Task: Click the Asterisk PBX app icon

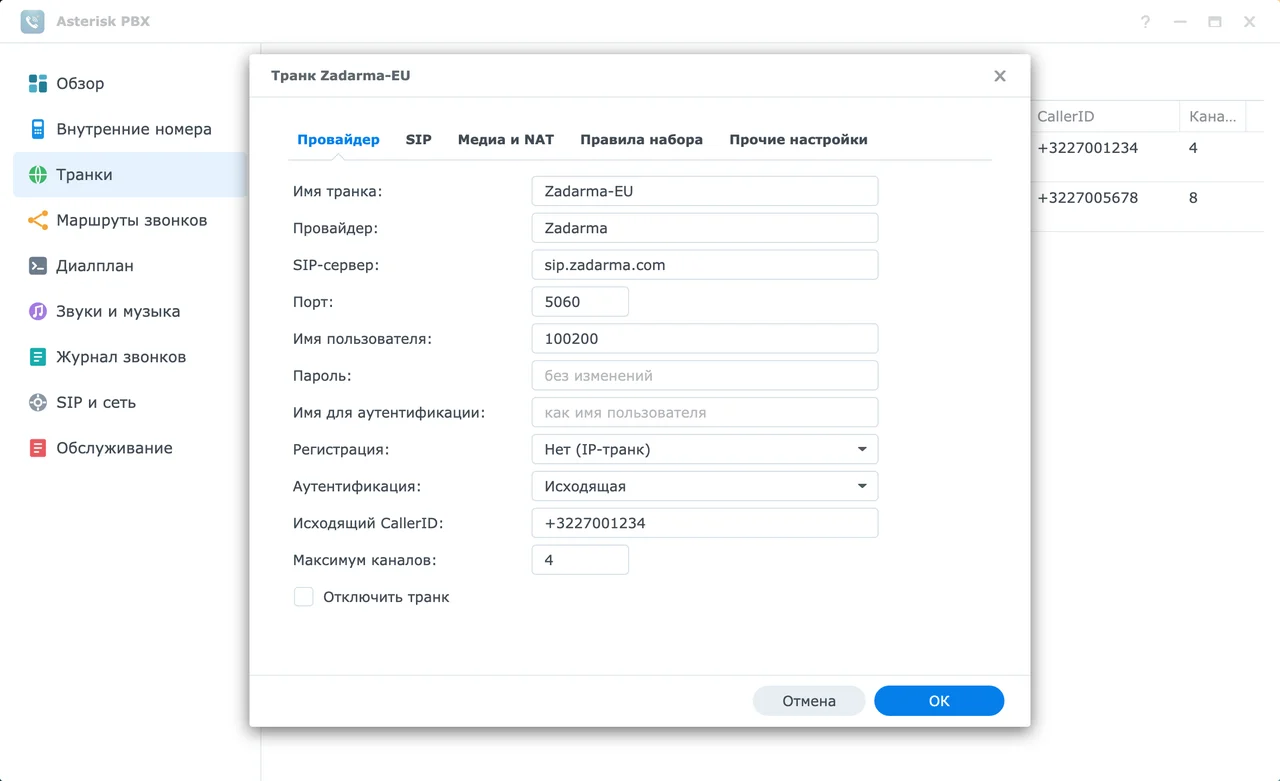Action: point(33,21)
